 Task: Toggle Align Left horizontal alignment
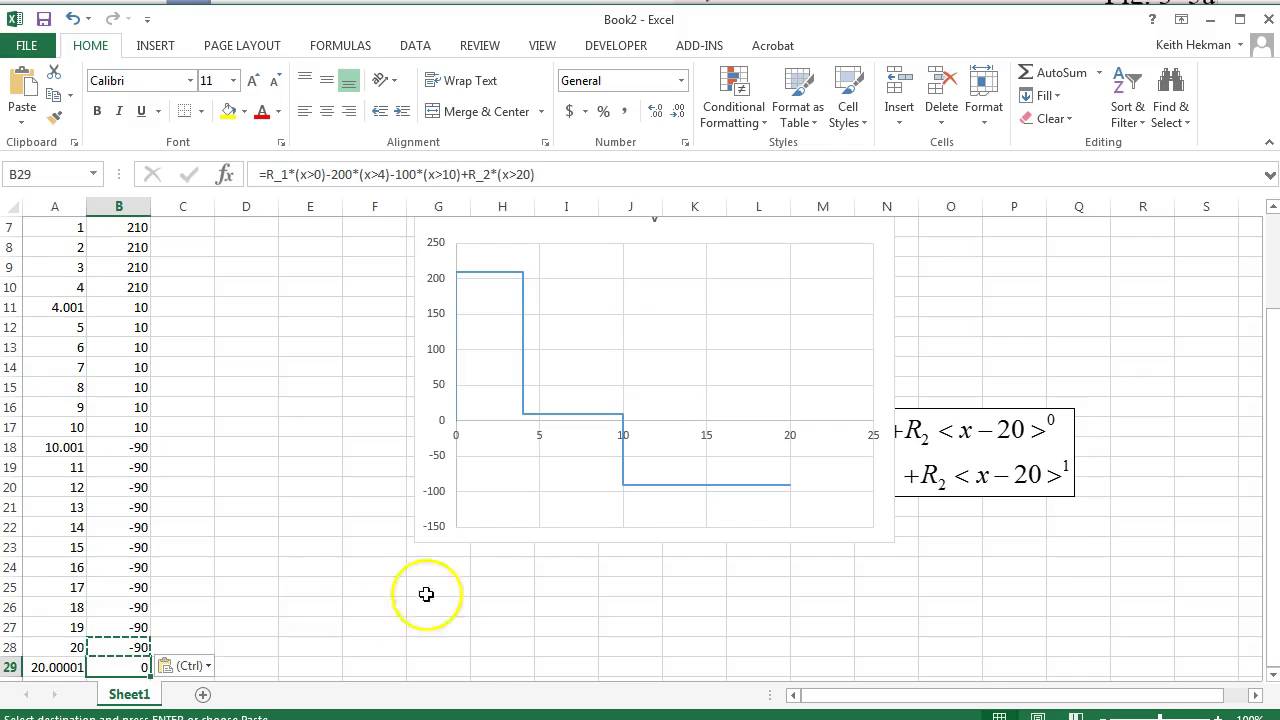pyautogui.click(x=305, y=111)
